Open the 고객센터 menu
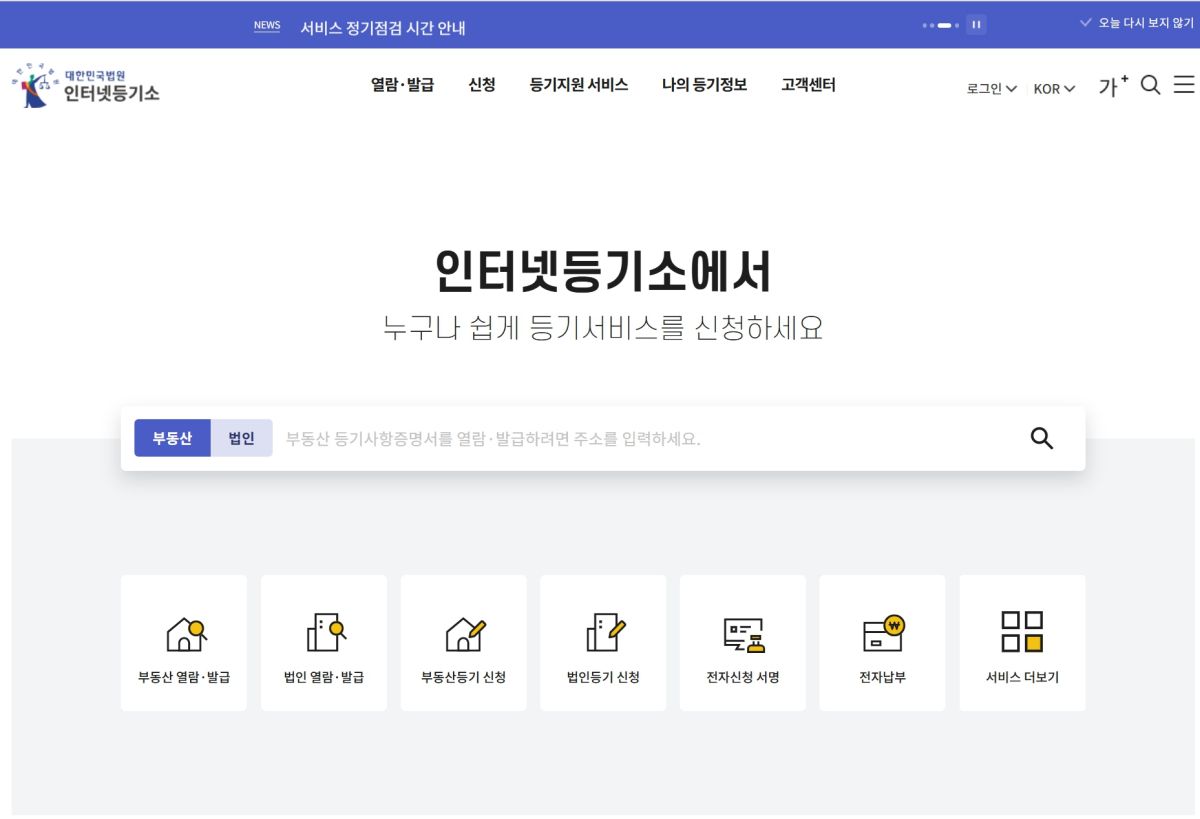Viewport: 1200px width, 819px height. (806, 85)
